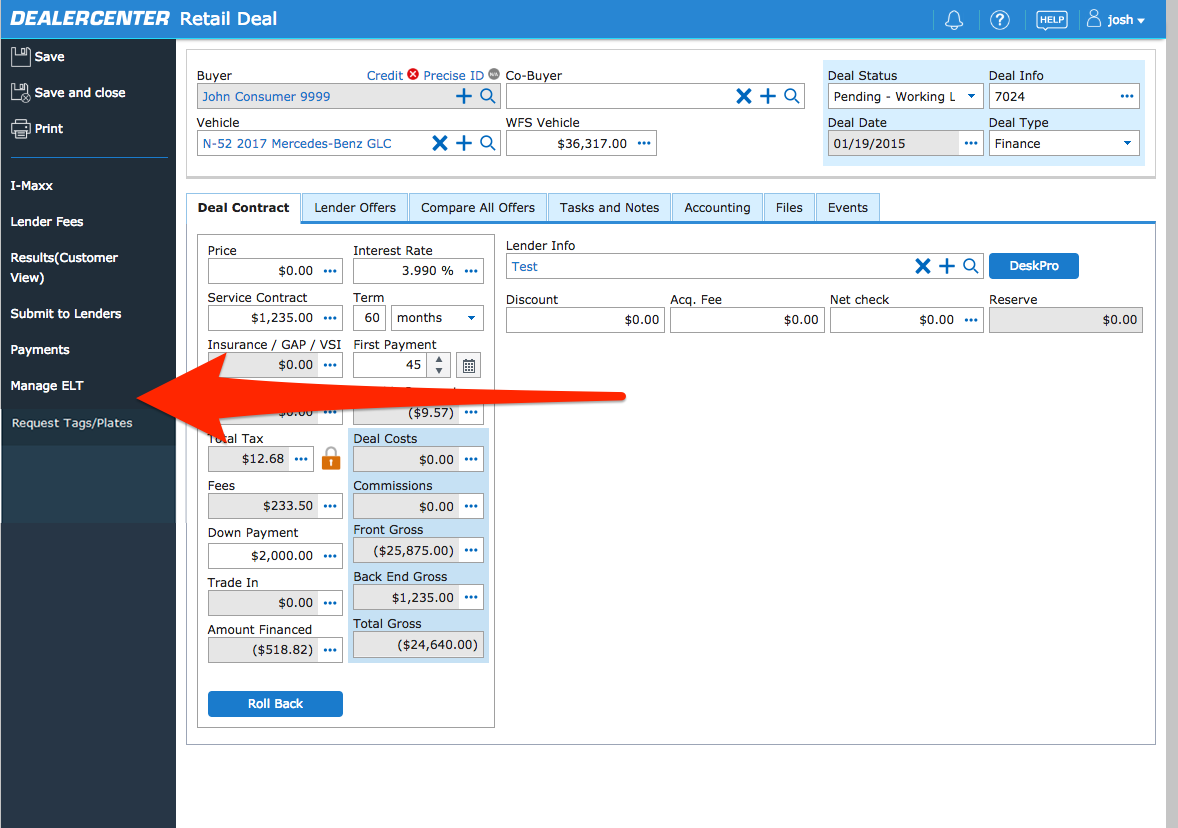The image size is (1178, 828).
Task: Open the notifications bell
Action: (953, 19)
